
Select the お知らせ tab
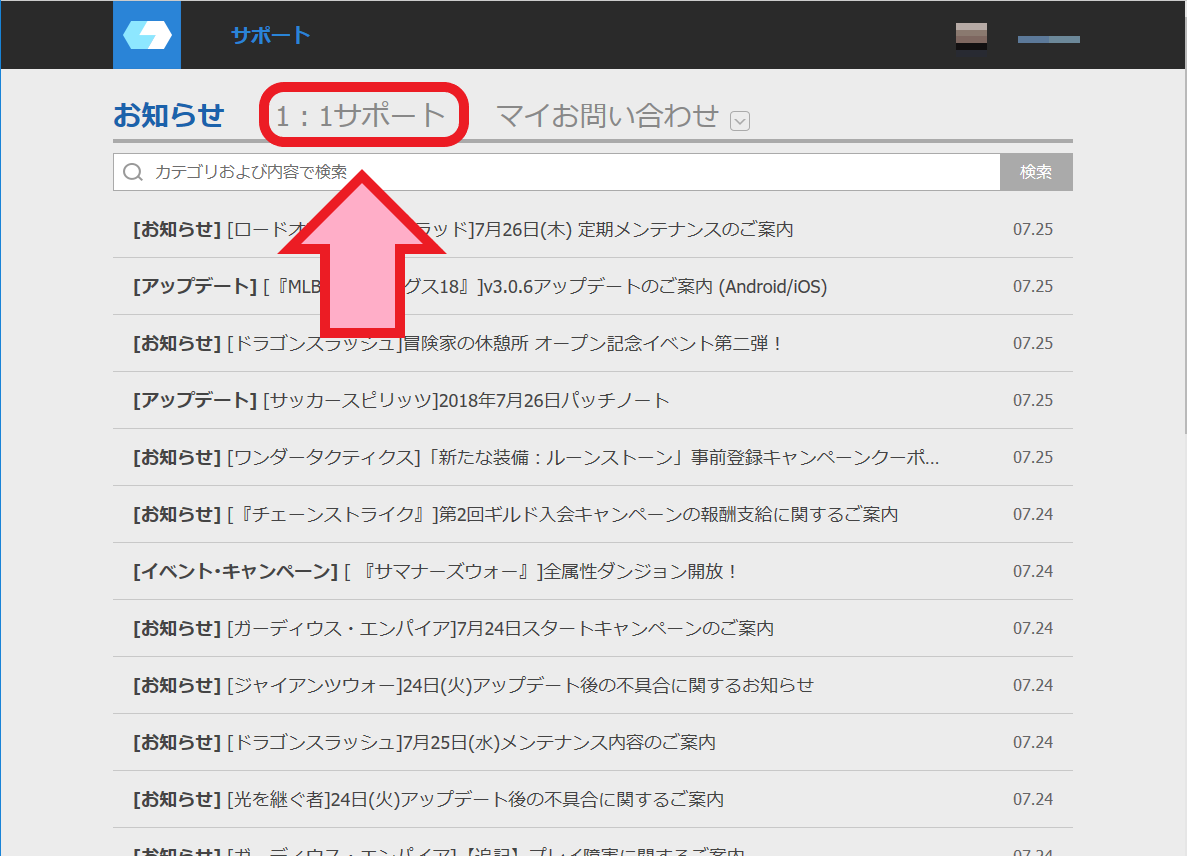[x=169, y=114]
